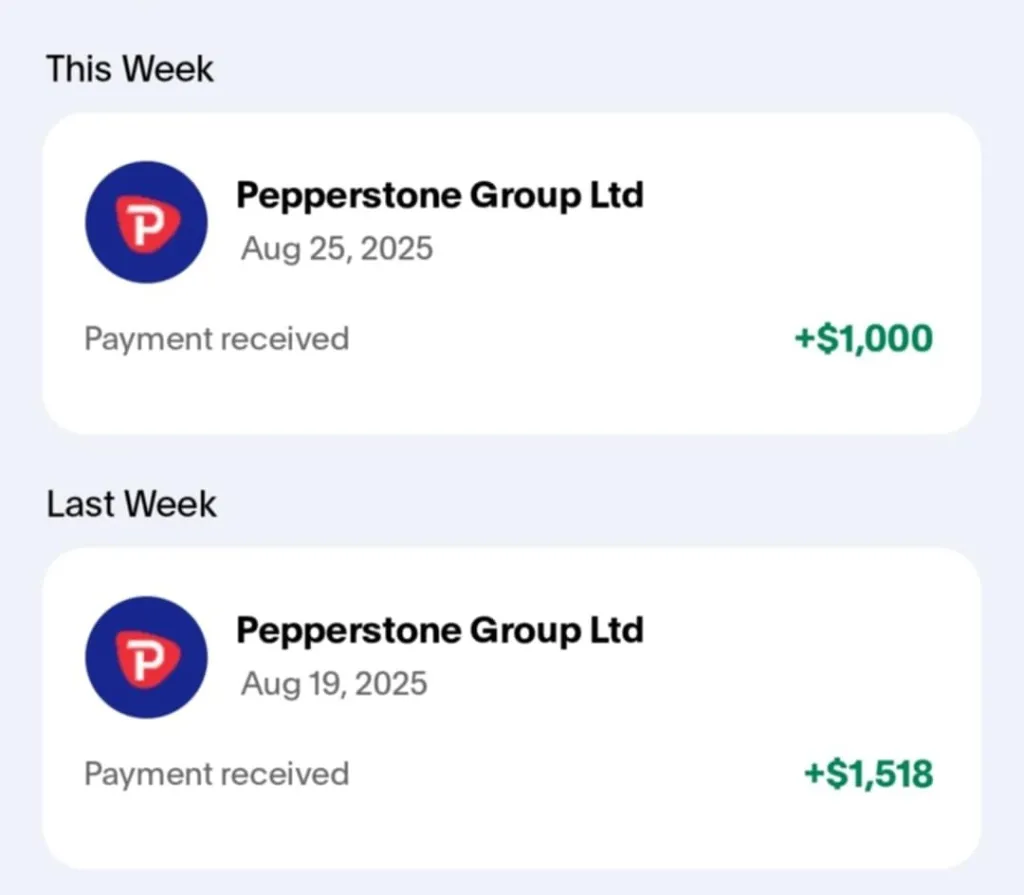1024x895 pixels.
Task: Click Payment received on the $1,518 transaction
Action: (216, 774)
